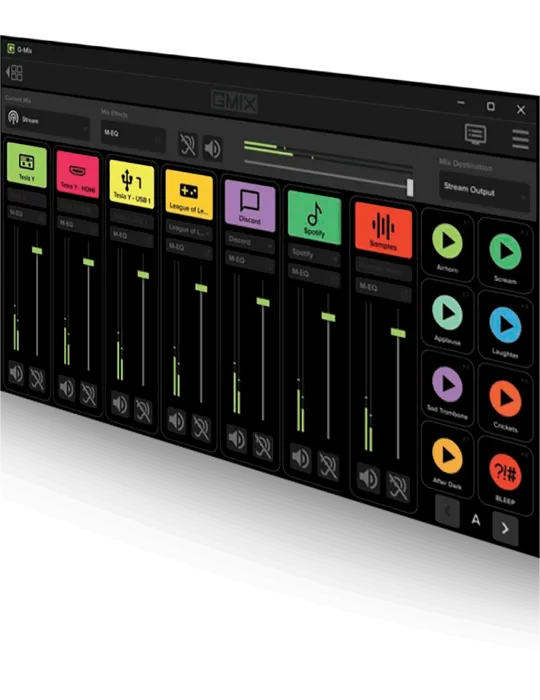
Task: Click the League of Le... fader handle
Action: pyautogui.click(x=201, y=288)
